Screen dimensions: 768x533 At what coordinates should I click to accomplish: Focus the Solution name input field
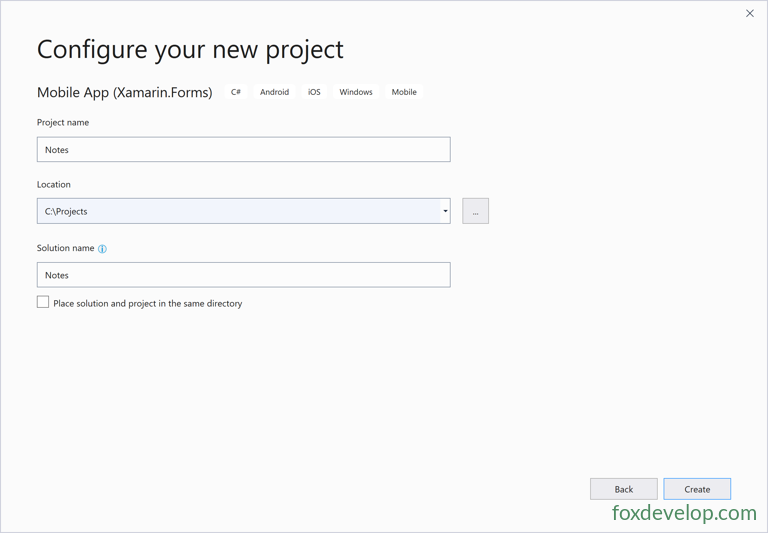click(x=243, y=275)
